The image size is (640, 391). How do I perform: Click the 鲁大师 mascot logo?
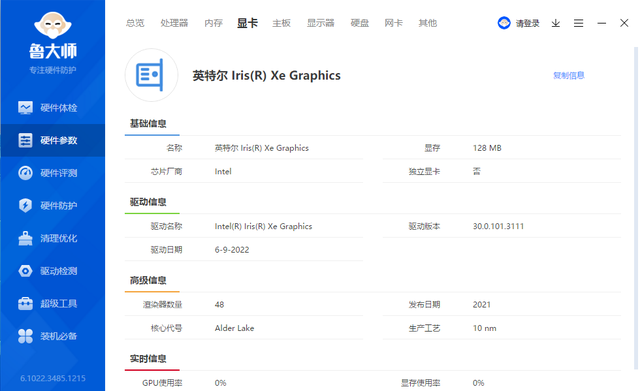tap(53, 26)
